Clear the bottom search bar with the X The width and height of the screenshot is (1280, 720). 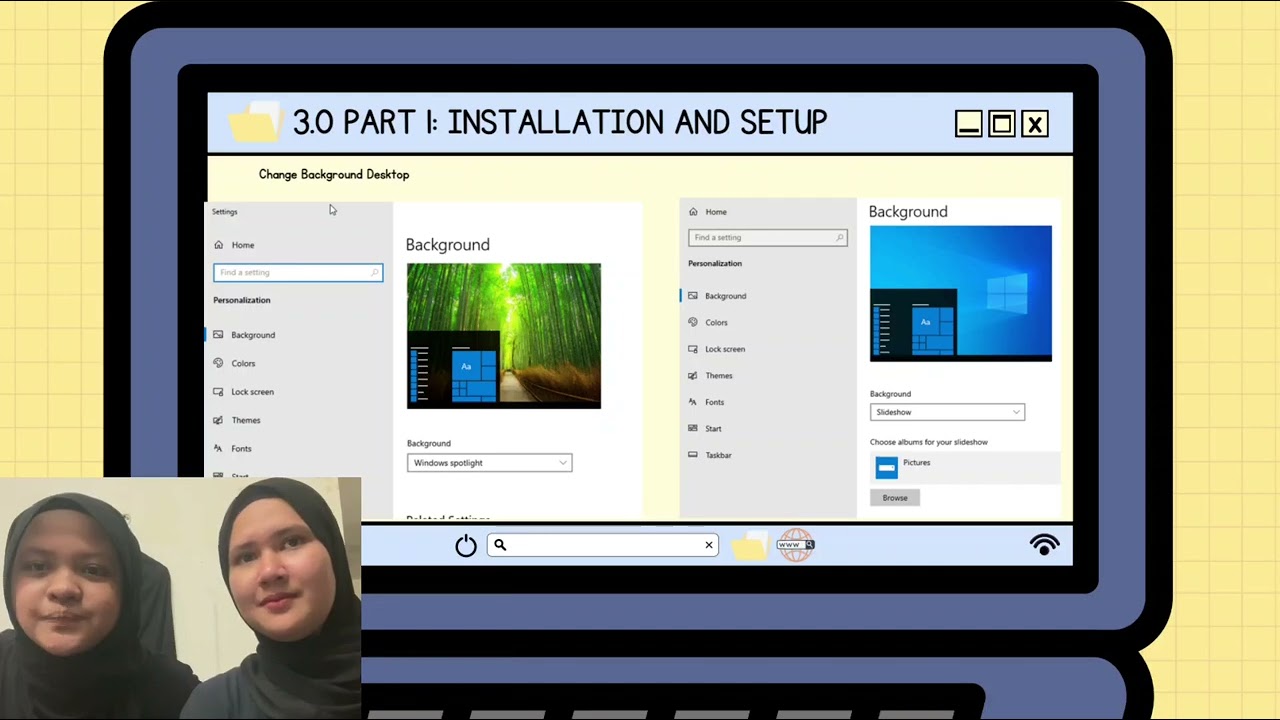709,545
